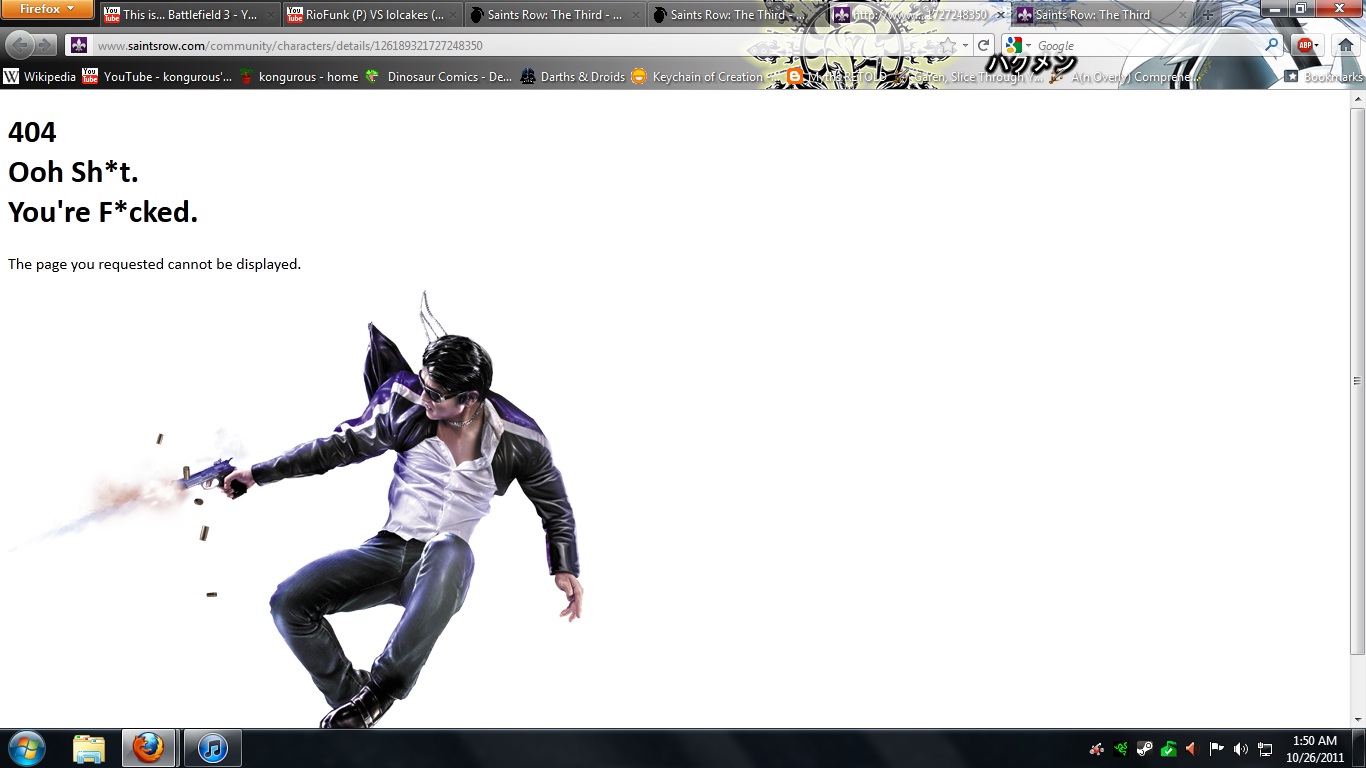Open the Dinosaur Comics bookmark
This screenshot has width=1366, height=768.
click(x=440, y=76)
